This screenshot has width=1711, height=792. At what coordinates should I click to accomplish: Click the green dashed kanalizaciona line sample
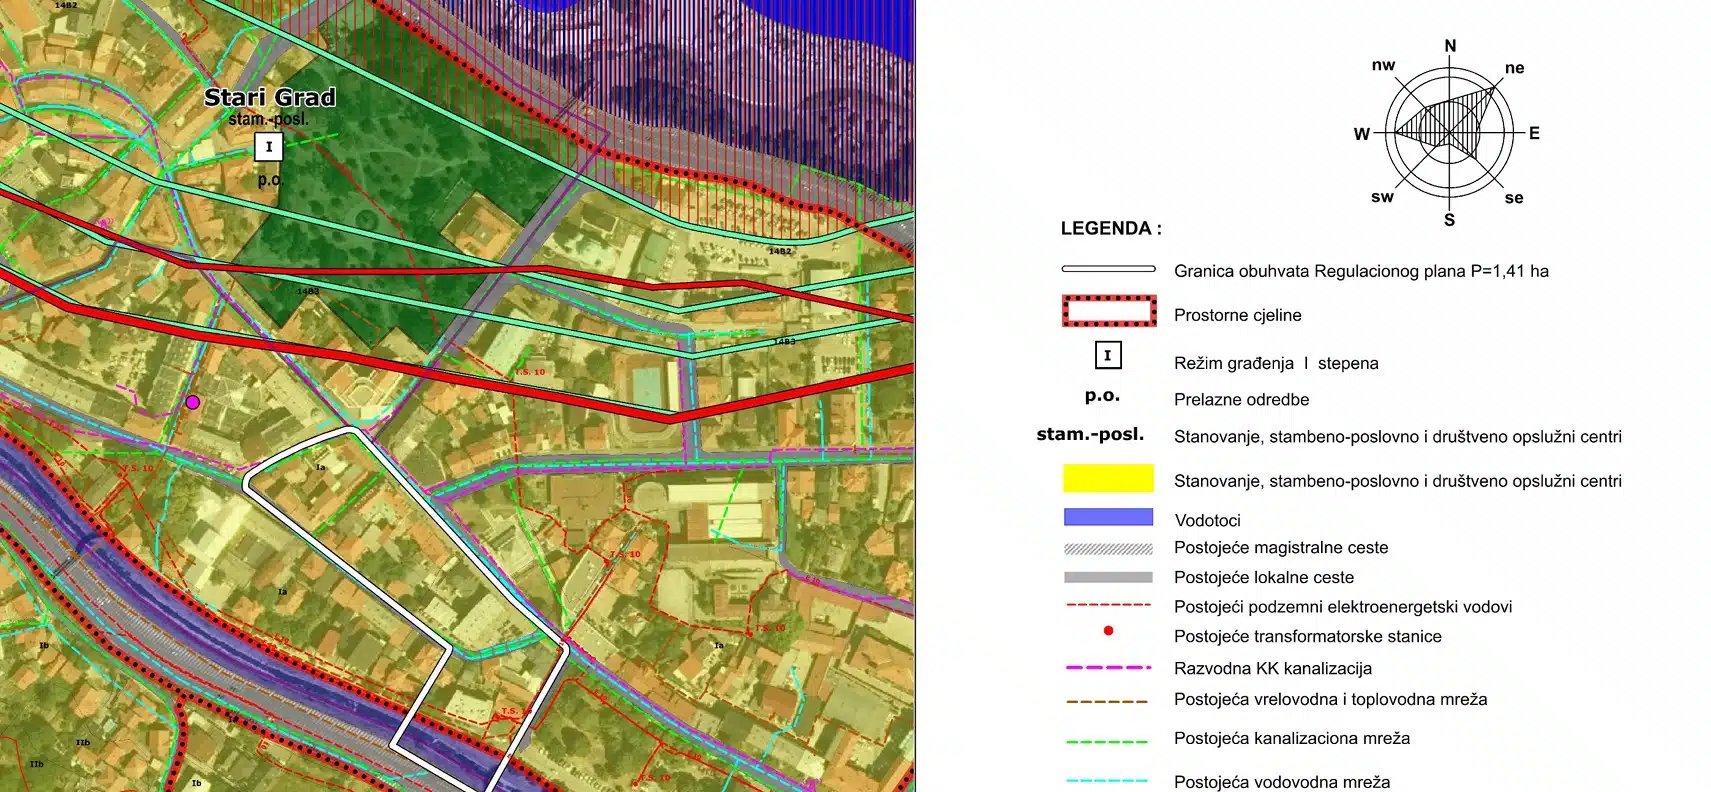1107,741
